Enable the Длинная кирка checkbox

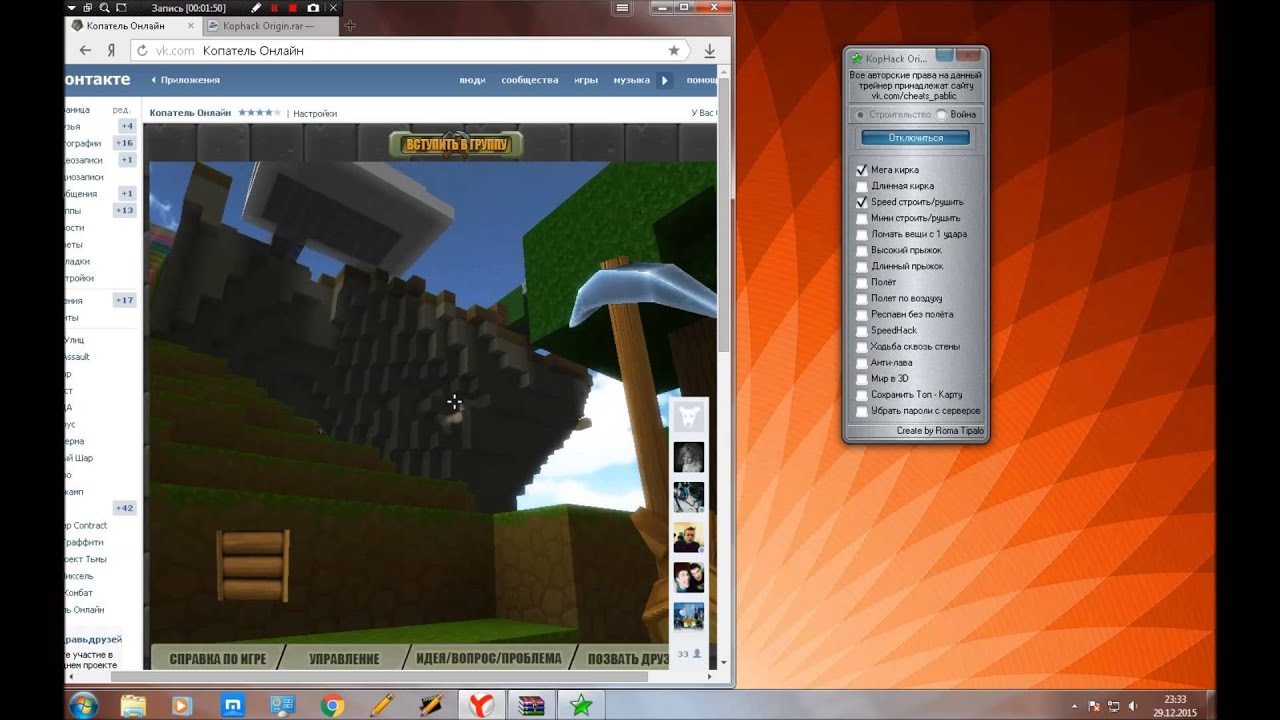pos(862,186)
